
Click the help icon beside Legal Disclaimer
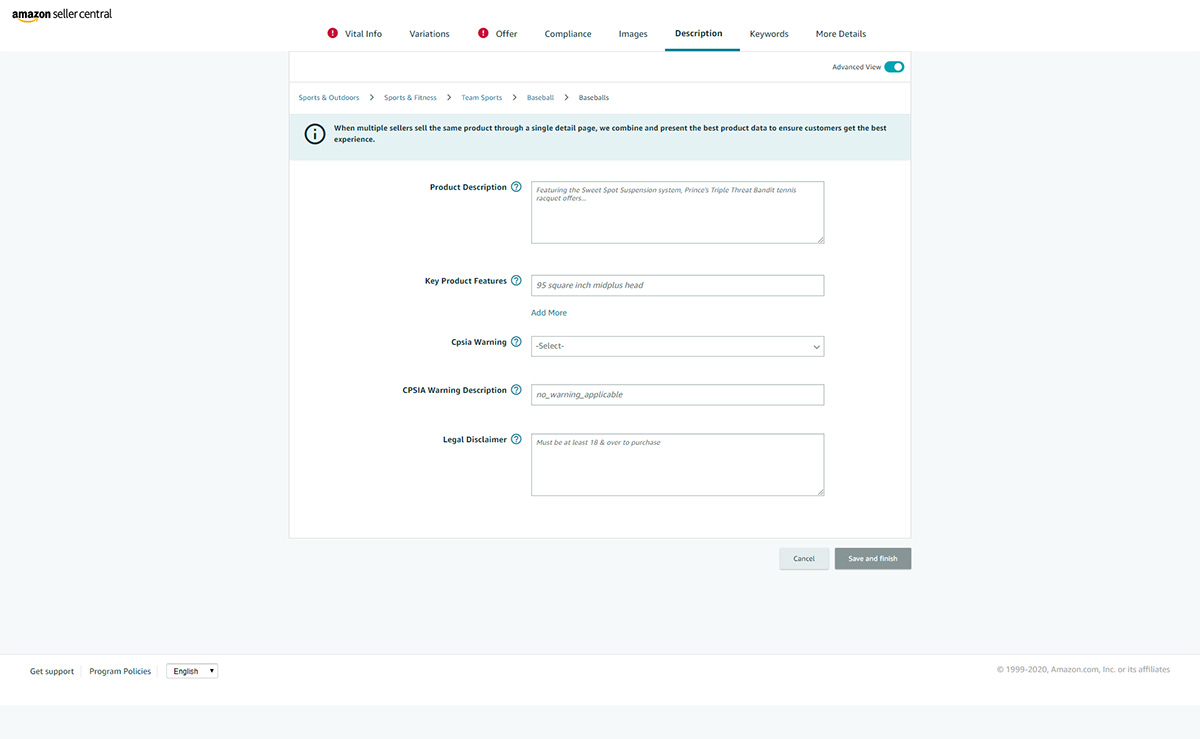pos(516,439)
